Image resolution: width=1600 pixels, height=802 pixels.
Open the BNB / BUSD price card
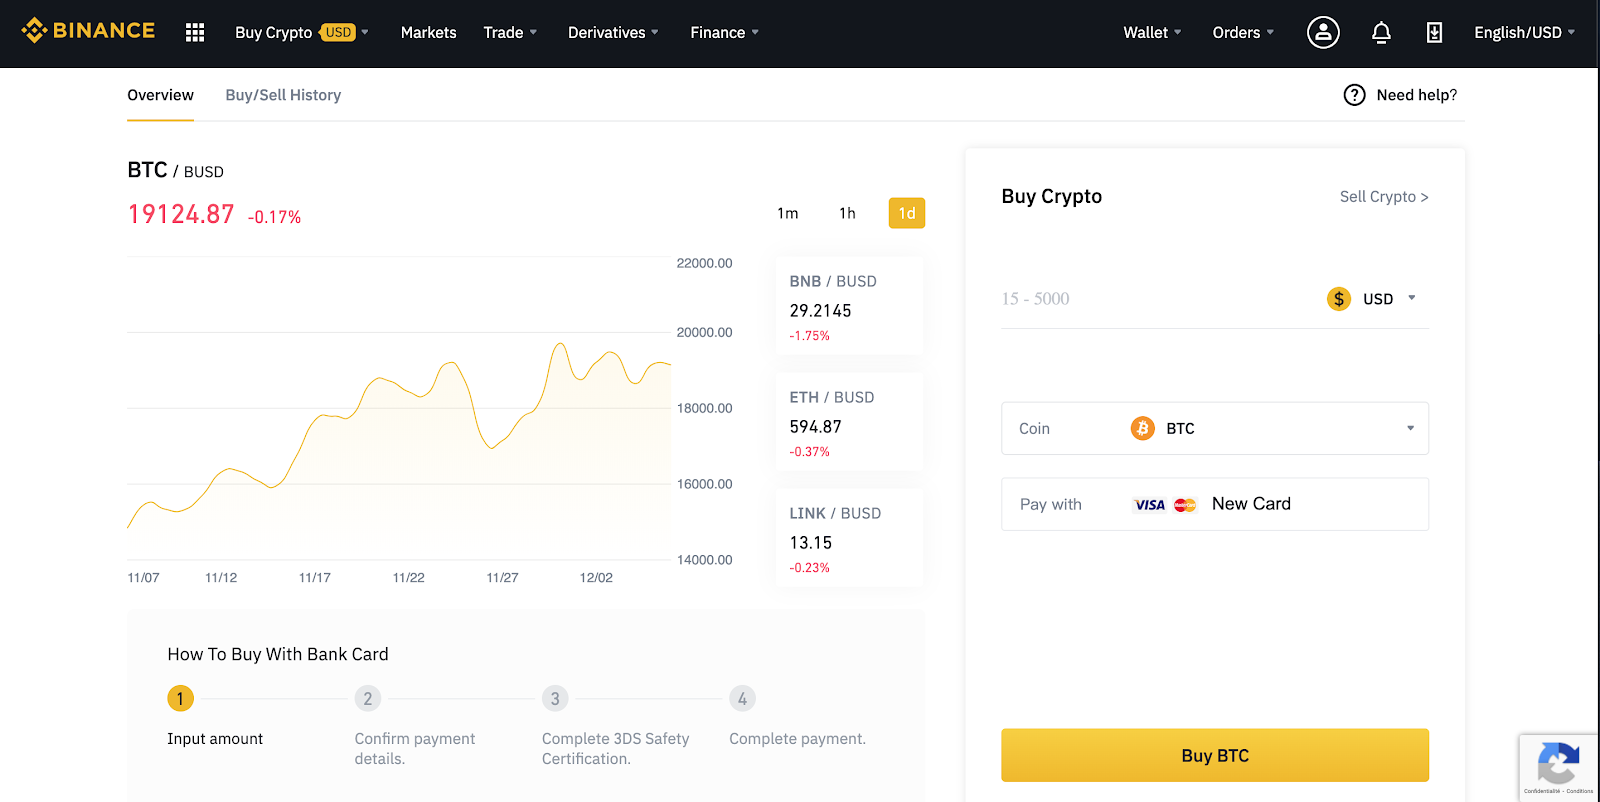click(849, 306)
